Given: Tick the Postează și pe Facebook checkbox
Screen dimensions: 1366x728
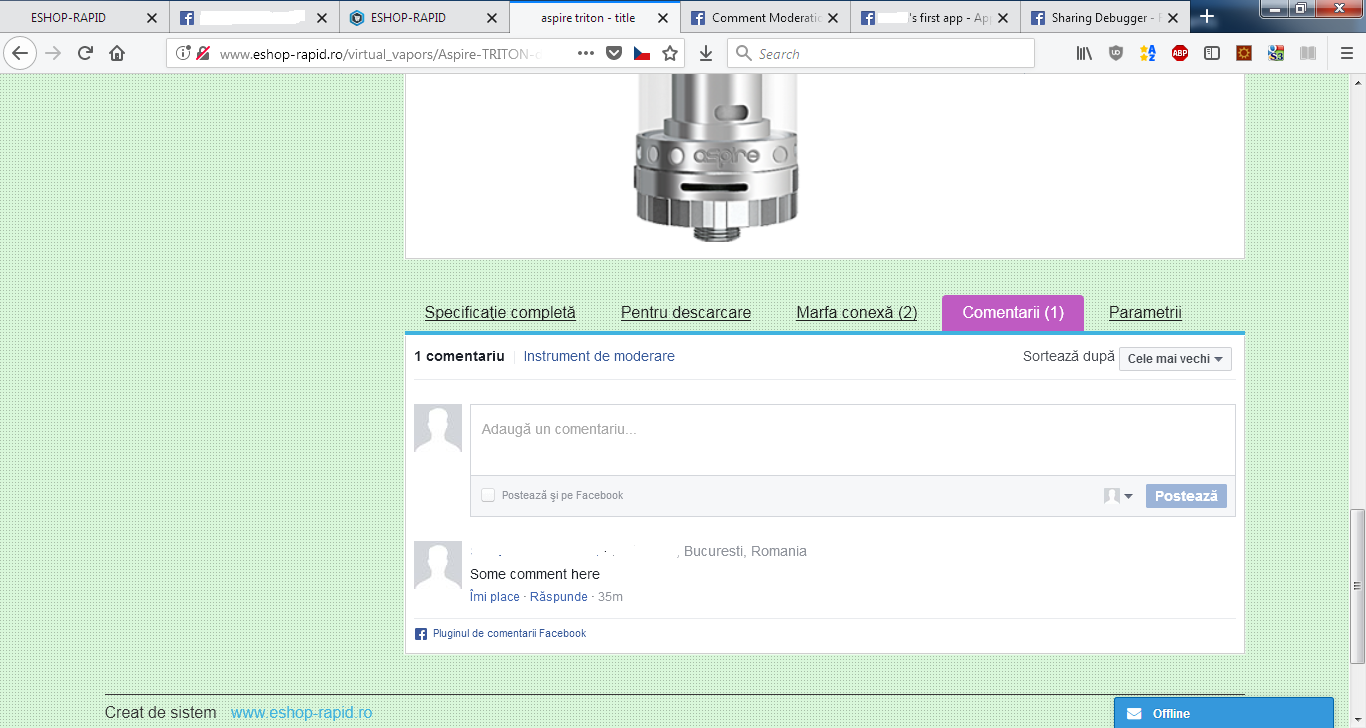Looking at the screenshot, I should point(488,495).
